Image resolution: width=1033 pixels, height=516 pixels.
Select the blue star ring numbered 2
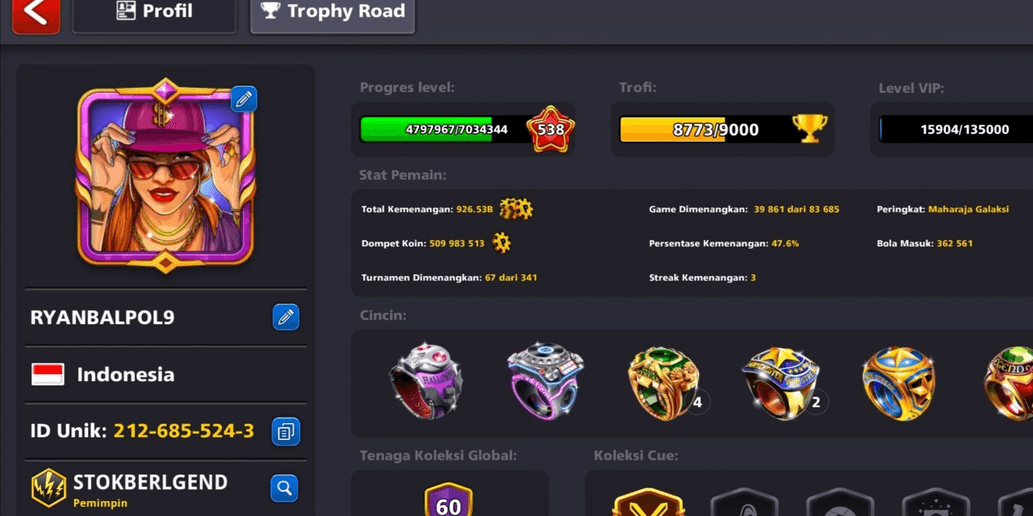781,384
